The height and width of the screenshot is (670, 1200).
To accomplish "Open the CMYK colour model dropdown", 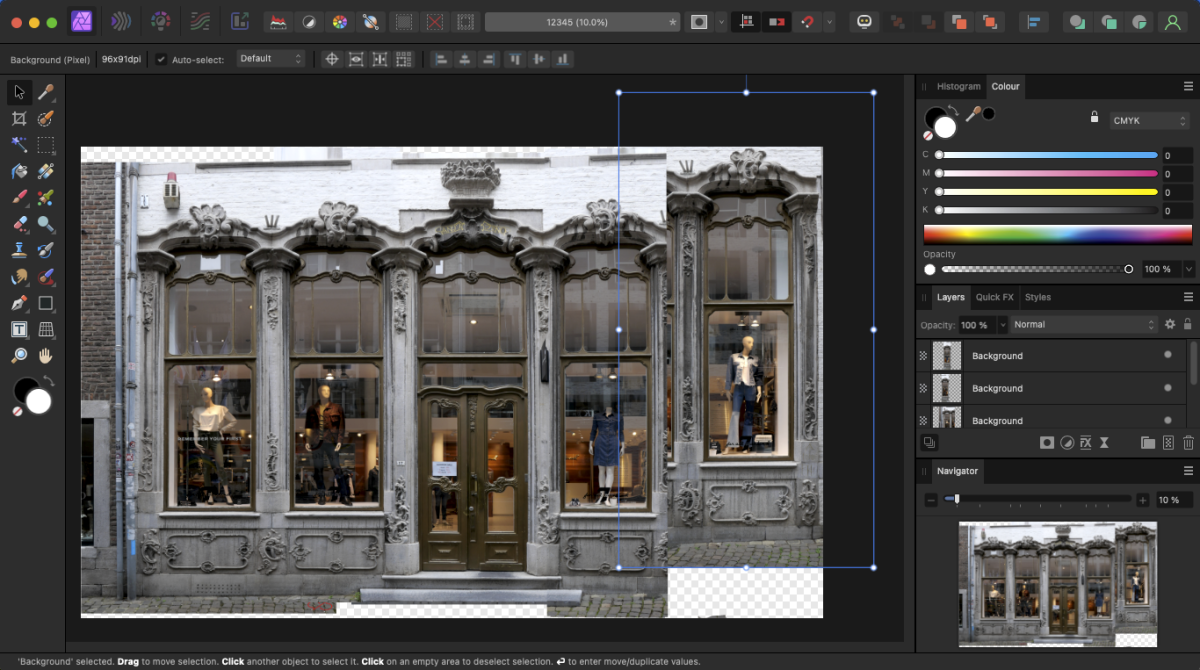I will click(x=1149, y=120).
